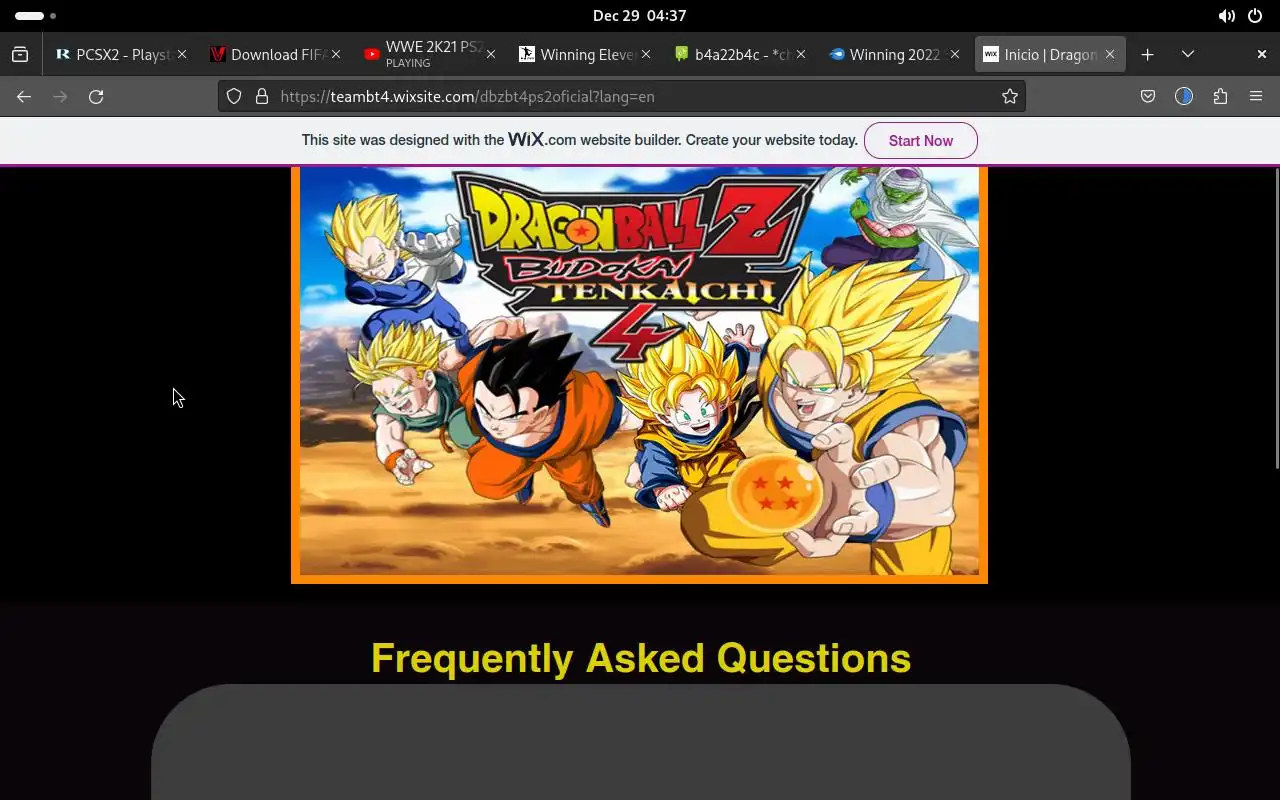This screenshot has height=800, width=1280.
Task: Expand the list all tabs chevron
Action: click(x=1188, y=55)
